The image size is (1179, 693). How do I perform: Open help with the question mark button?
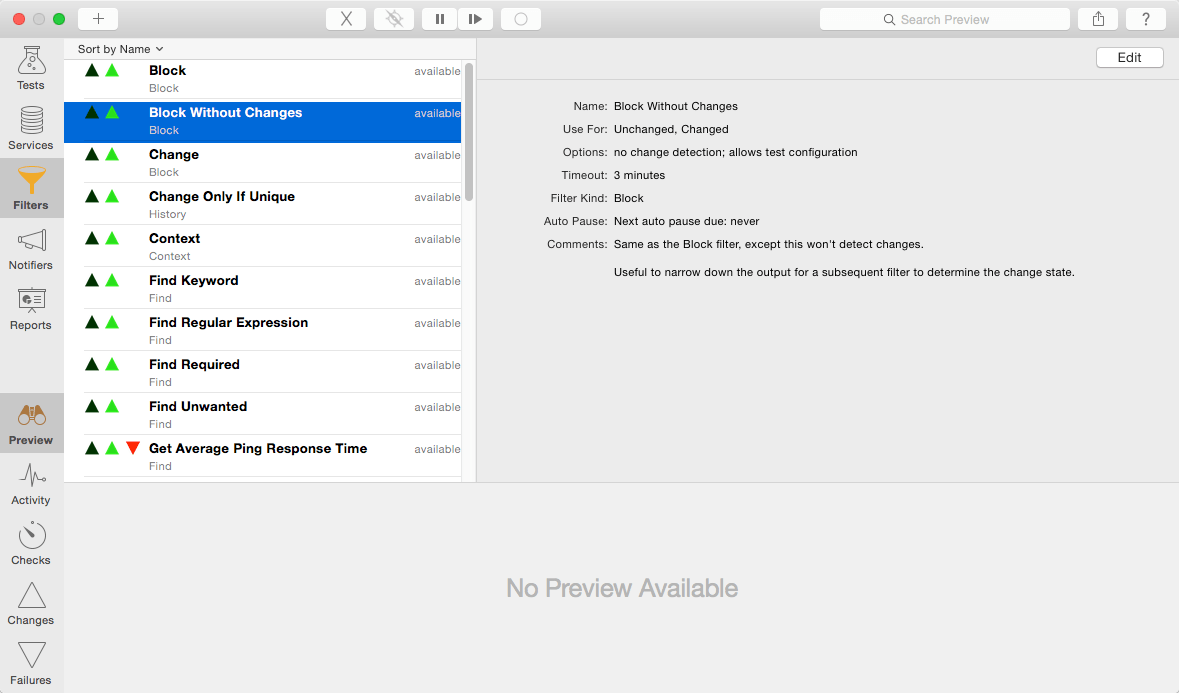1146,19
